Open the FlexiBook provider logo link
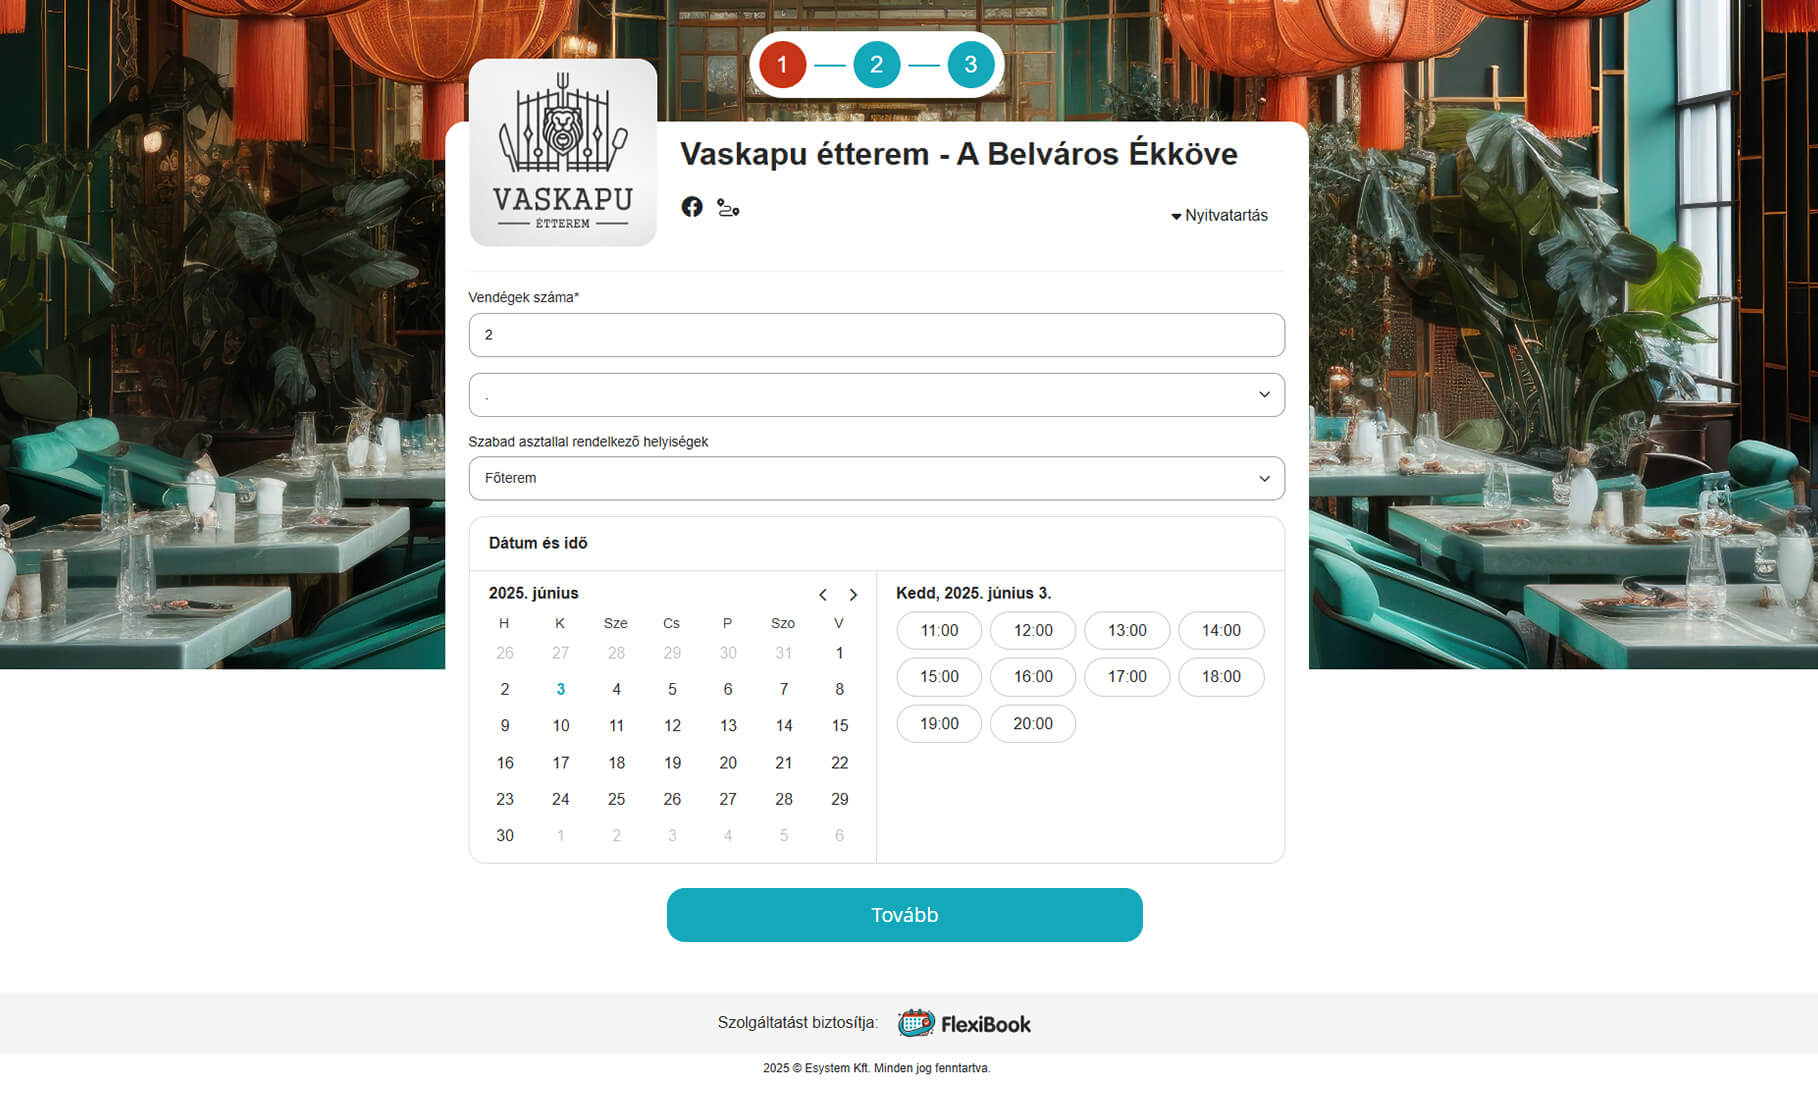This screenshot has width=1818, height=1101. pyautogui.click(x=964, y=1023)
